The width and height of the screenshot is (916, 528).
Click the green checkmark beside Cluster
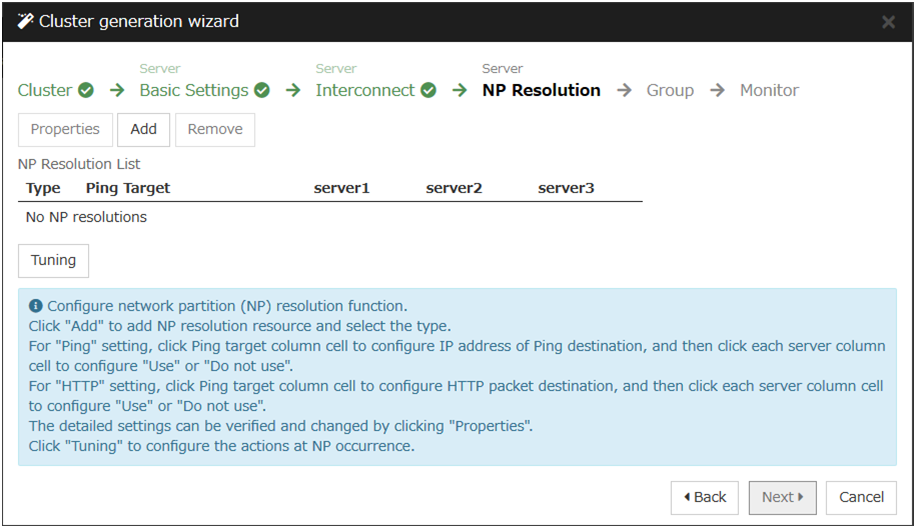pos(86,90)
